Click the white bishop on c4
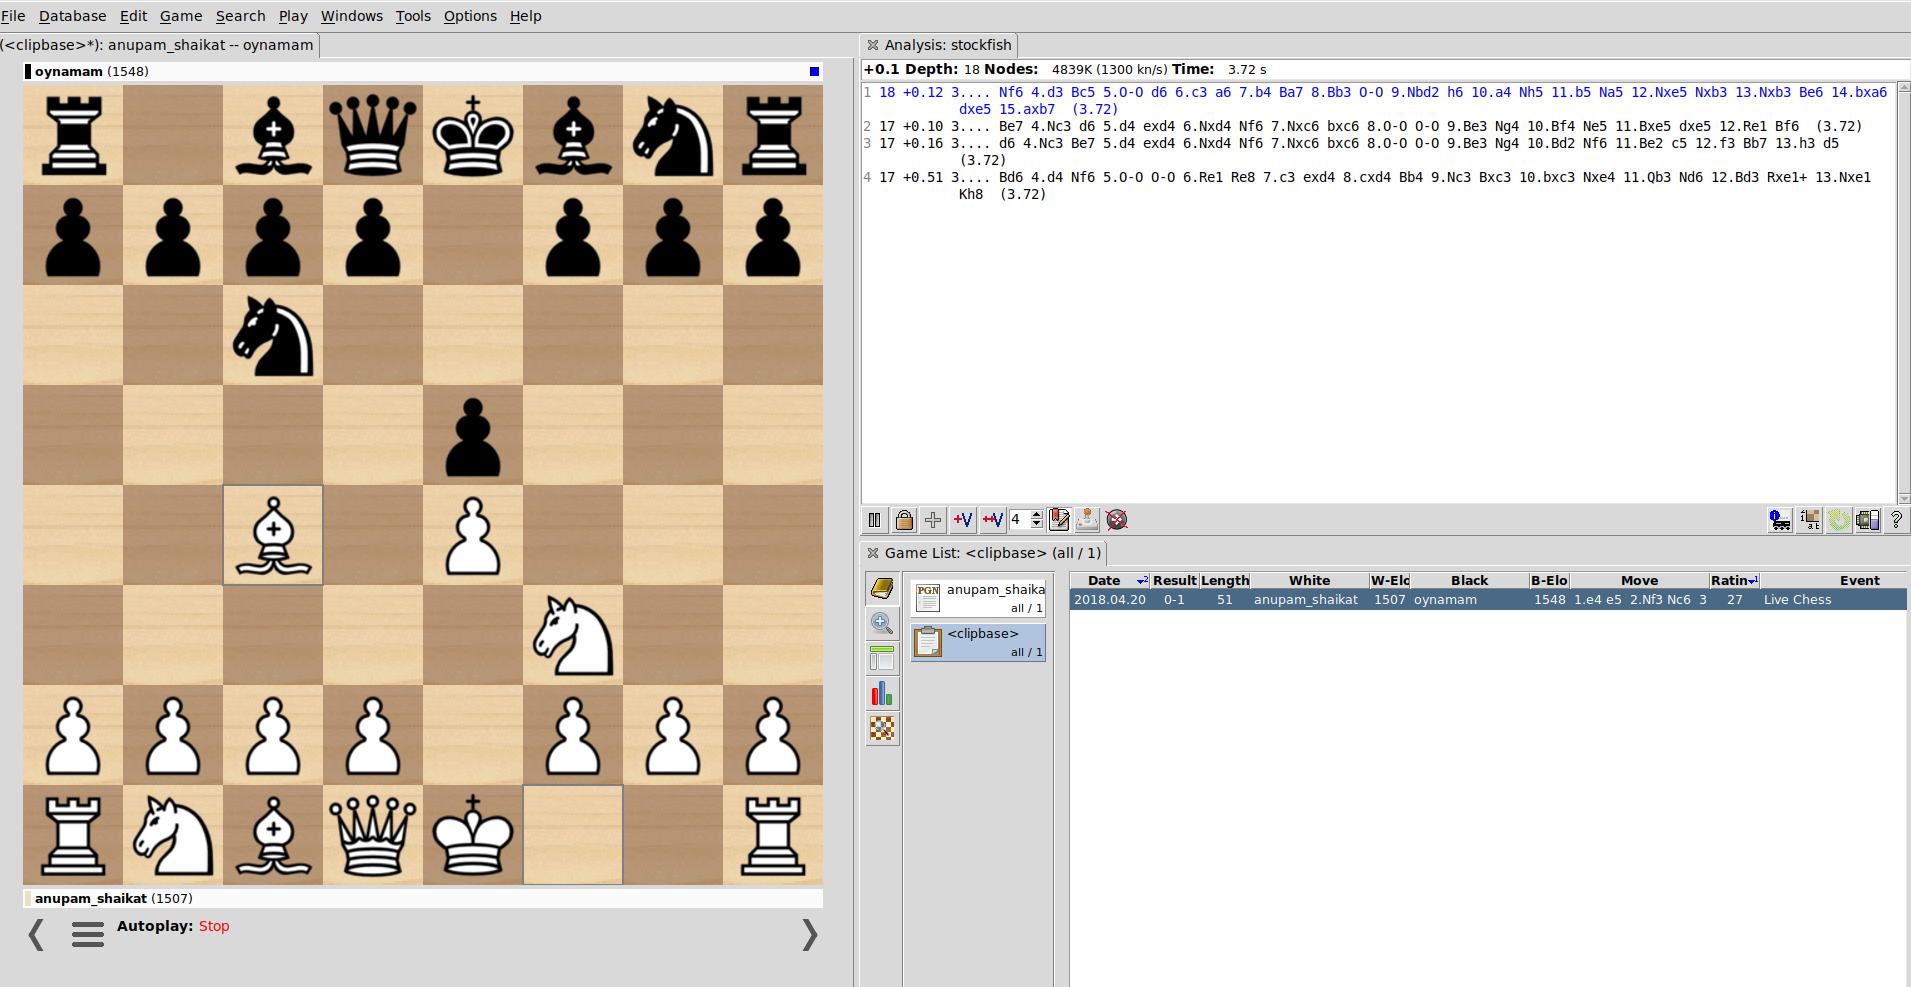 point(273,535)
